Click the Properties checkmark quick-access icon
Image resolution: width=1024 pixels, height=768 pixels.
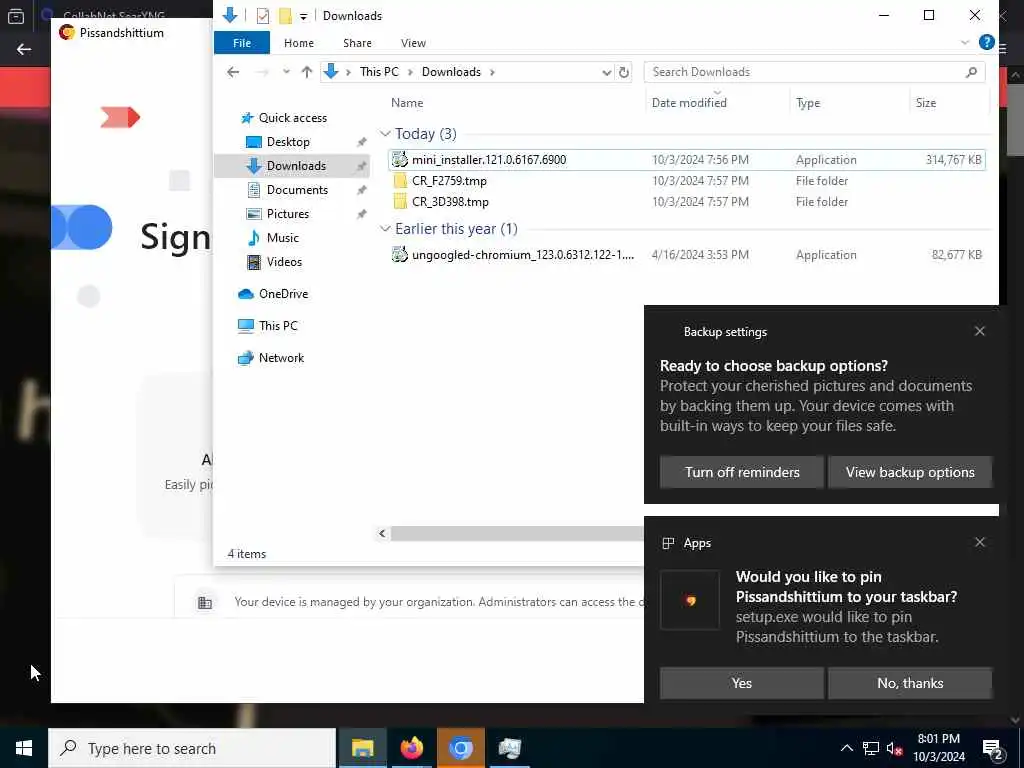[x=263, y=16]
